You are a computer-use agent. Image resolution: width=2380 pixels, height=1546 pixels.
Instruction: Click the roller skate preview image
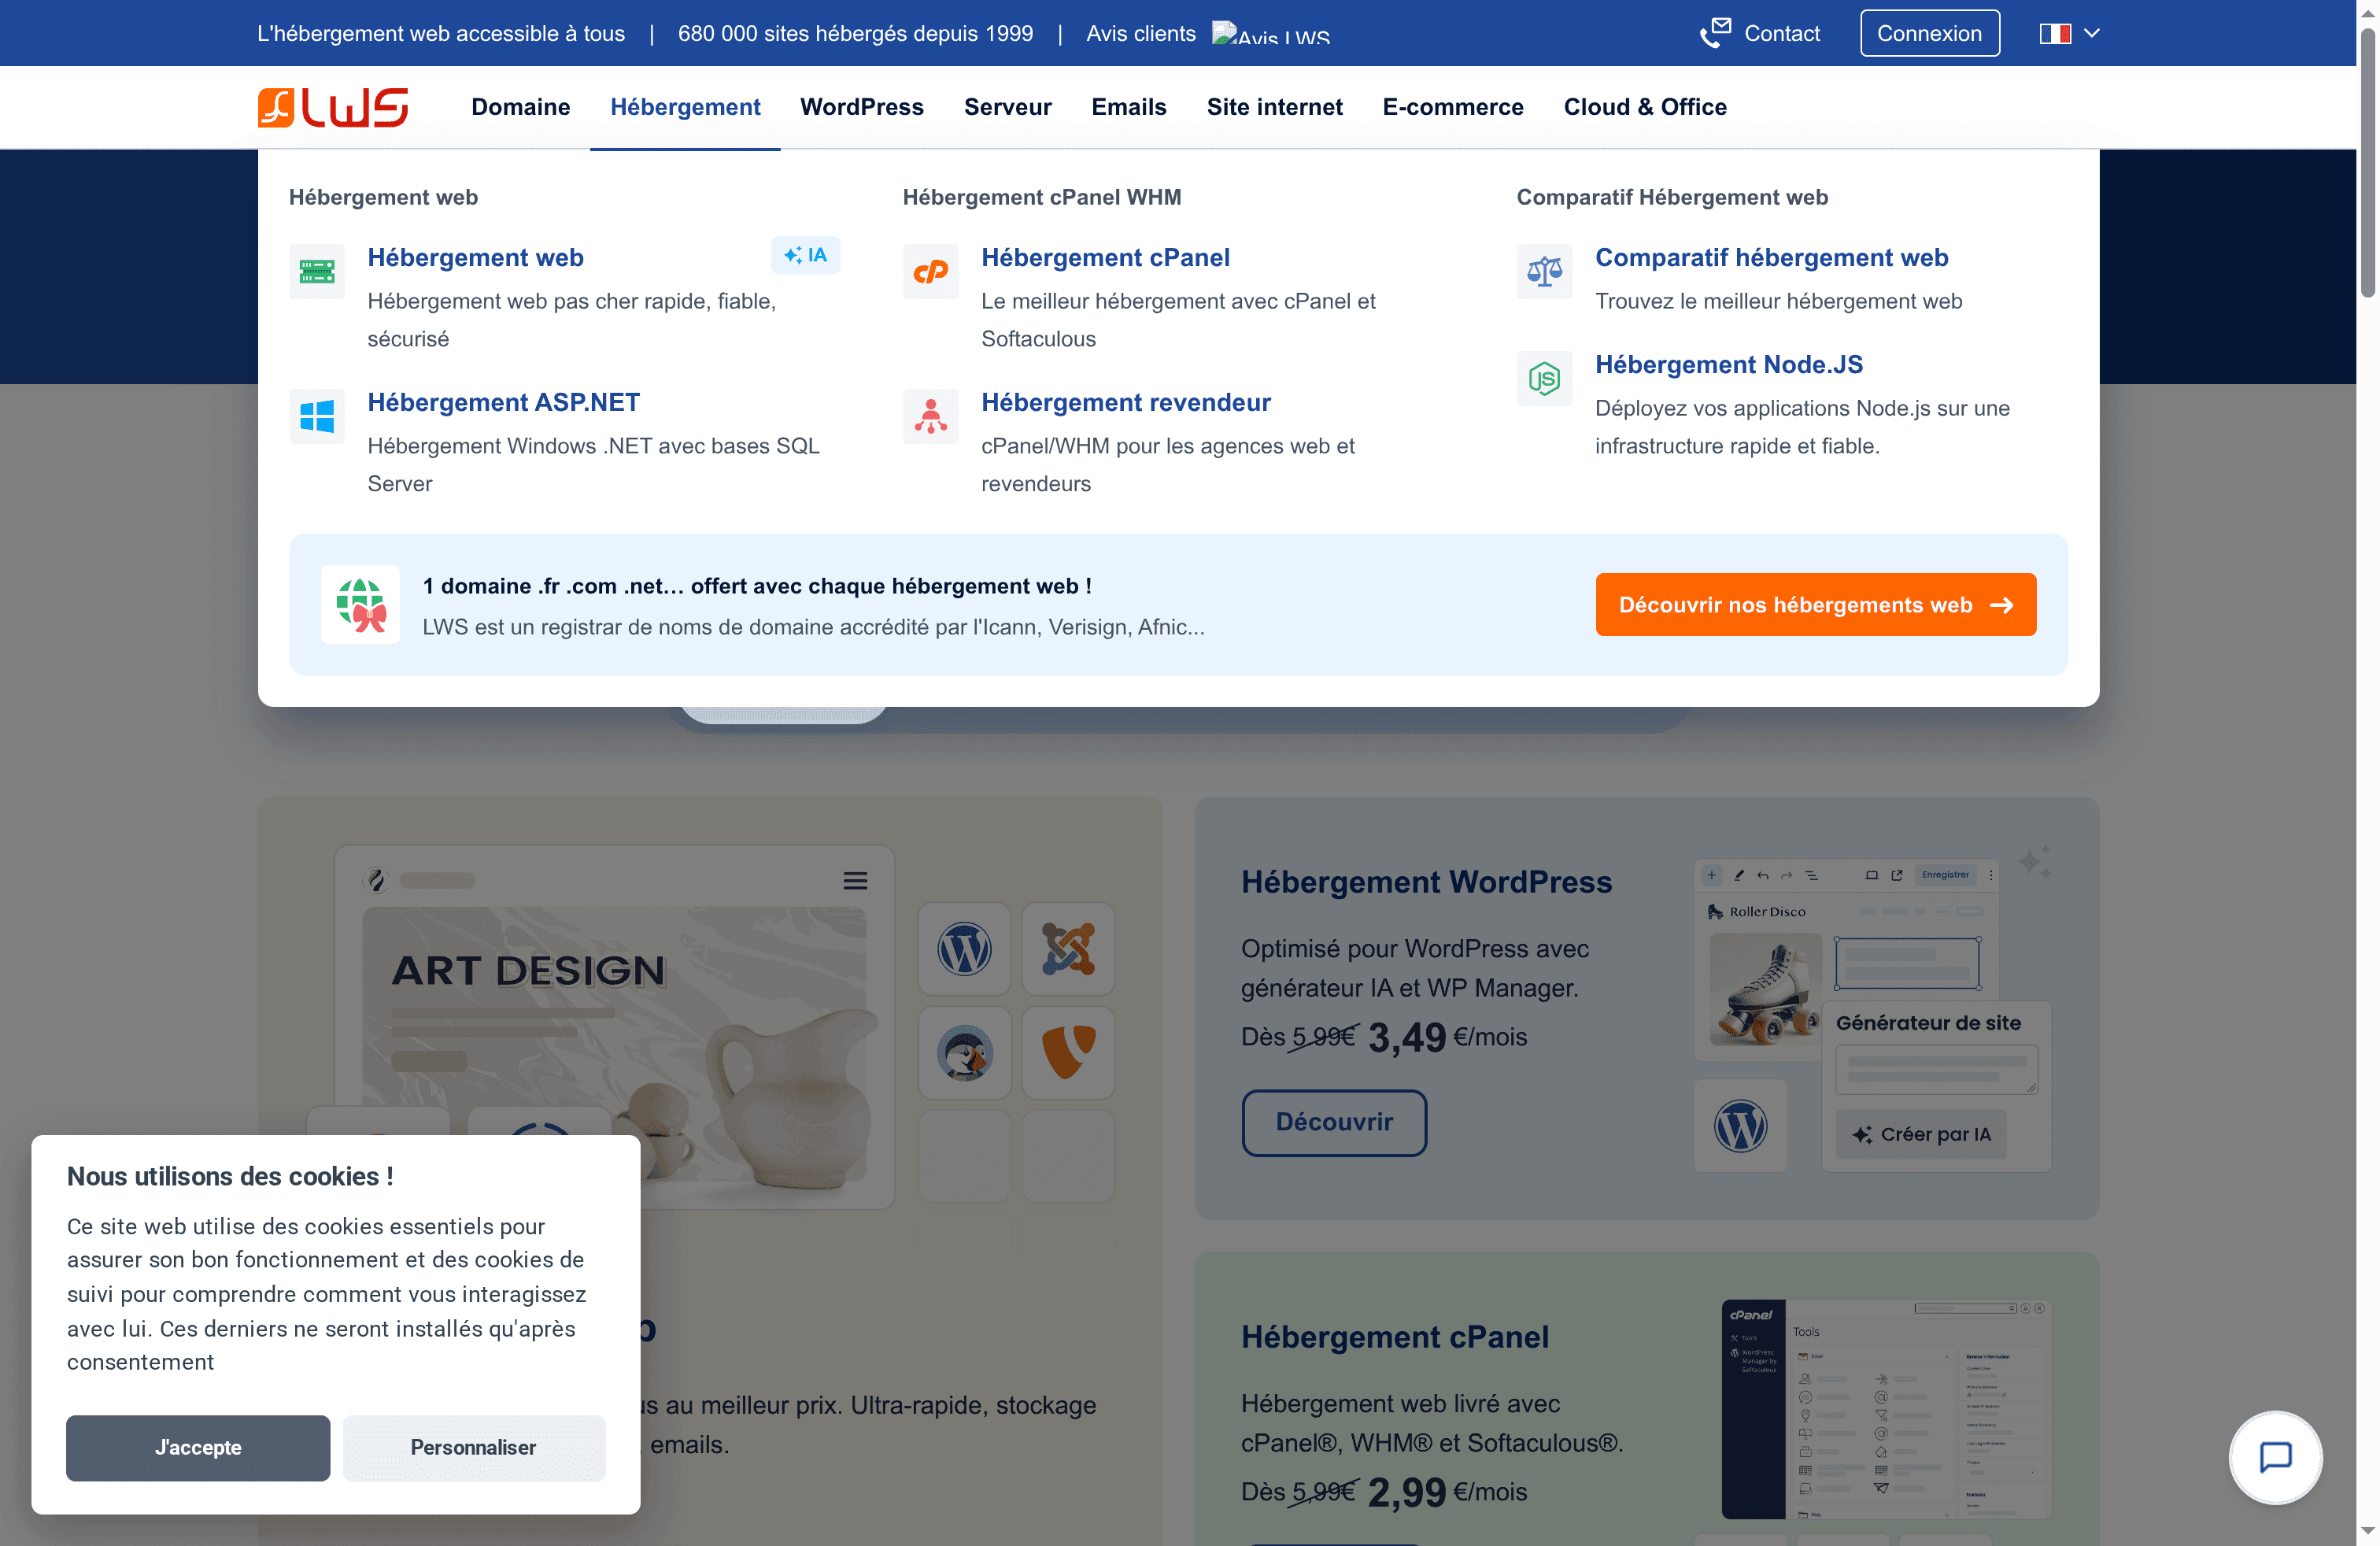click(x=1765, y=990)
